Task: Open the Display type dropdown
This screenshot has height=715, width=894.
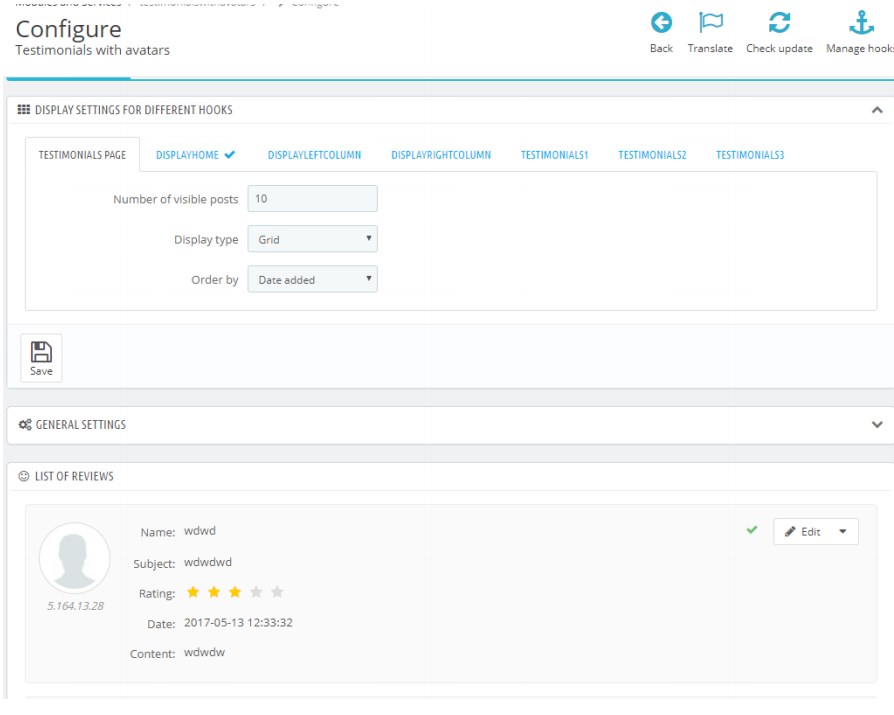Action: tap(312, 239)
